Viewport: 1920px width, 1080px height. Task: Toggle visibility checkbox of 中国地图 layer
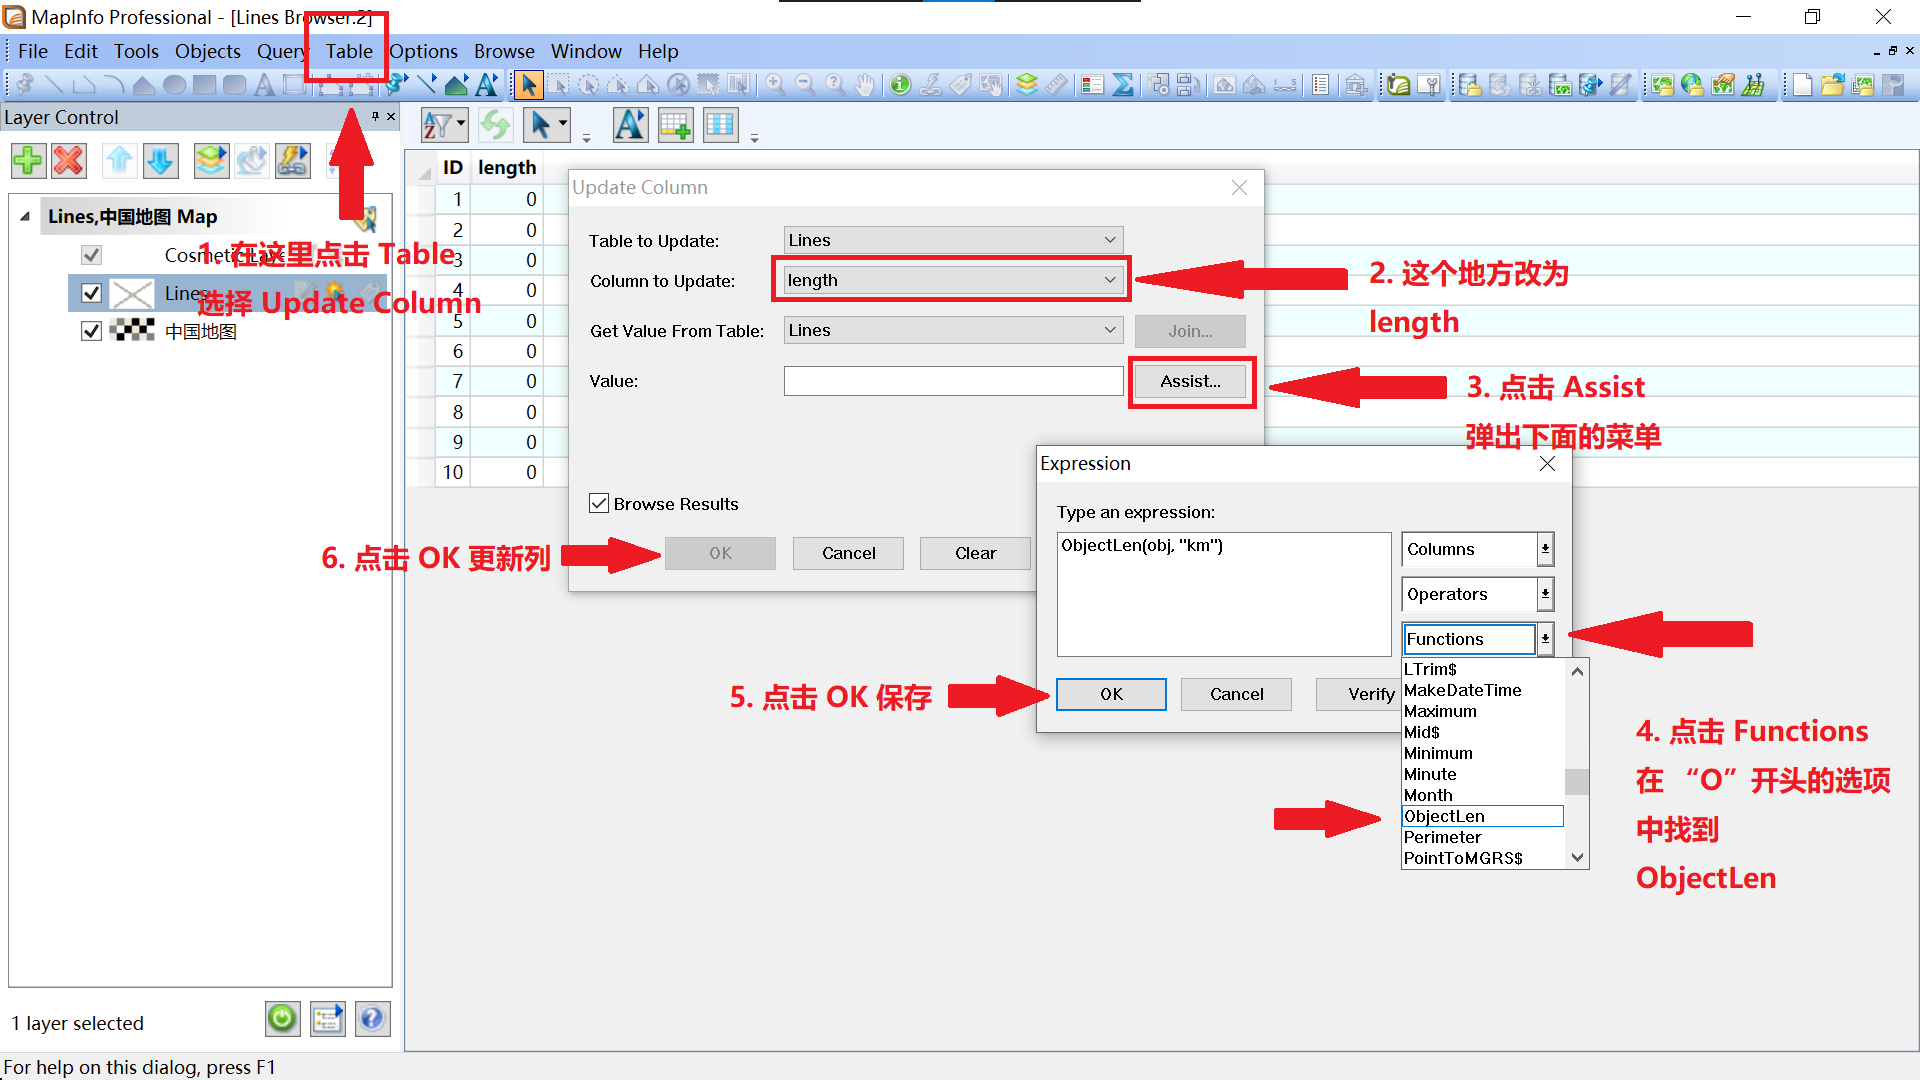coord(91,331)
